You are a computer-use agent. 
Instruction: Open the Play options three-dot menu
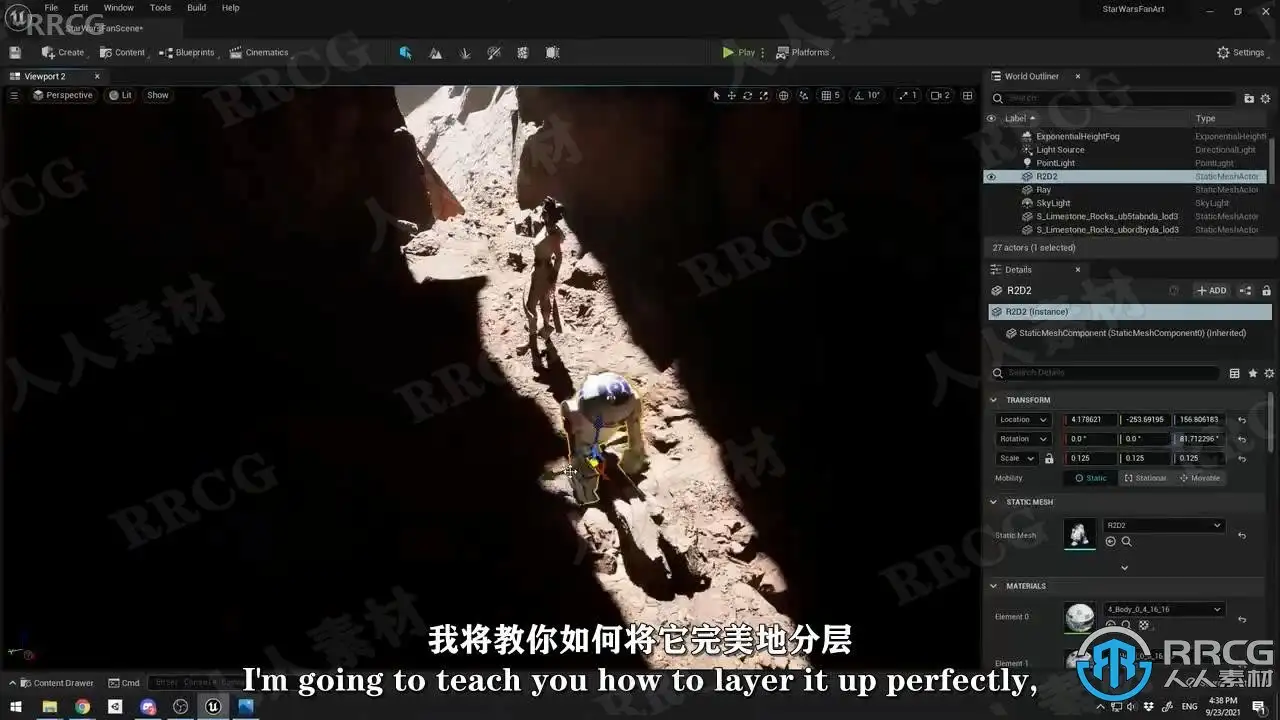coord(763,52)
